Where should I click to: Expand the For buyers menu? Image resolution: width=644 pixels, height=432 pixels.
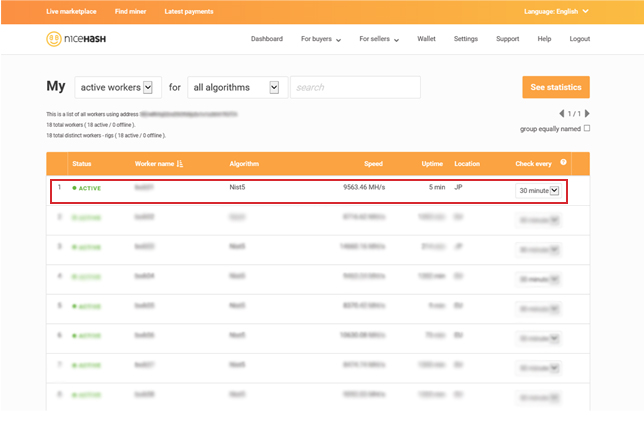tap(321, 39)
